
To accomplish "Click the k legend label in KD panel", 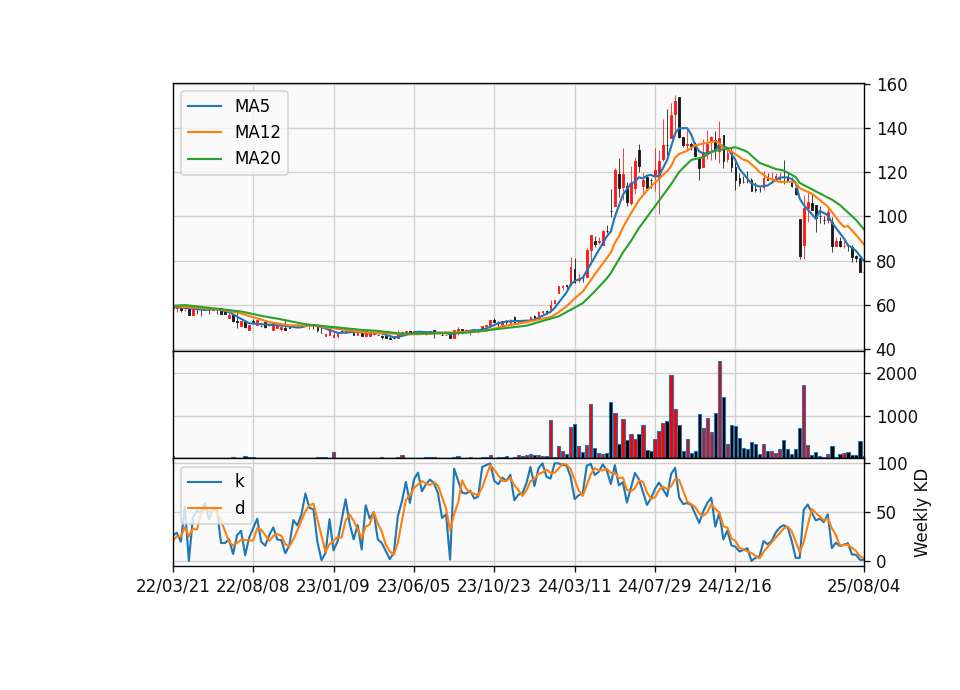I will click(239, 481).
